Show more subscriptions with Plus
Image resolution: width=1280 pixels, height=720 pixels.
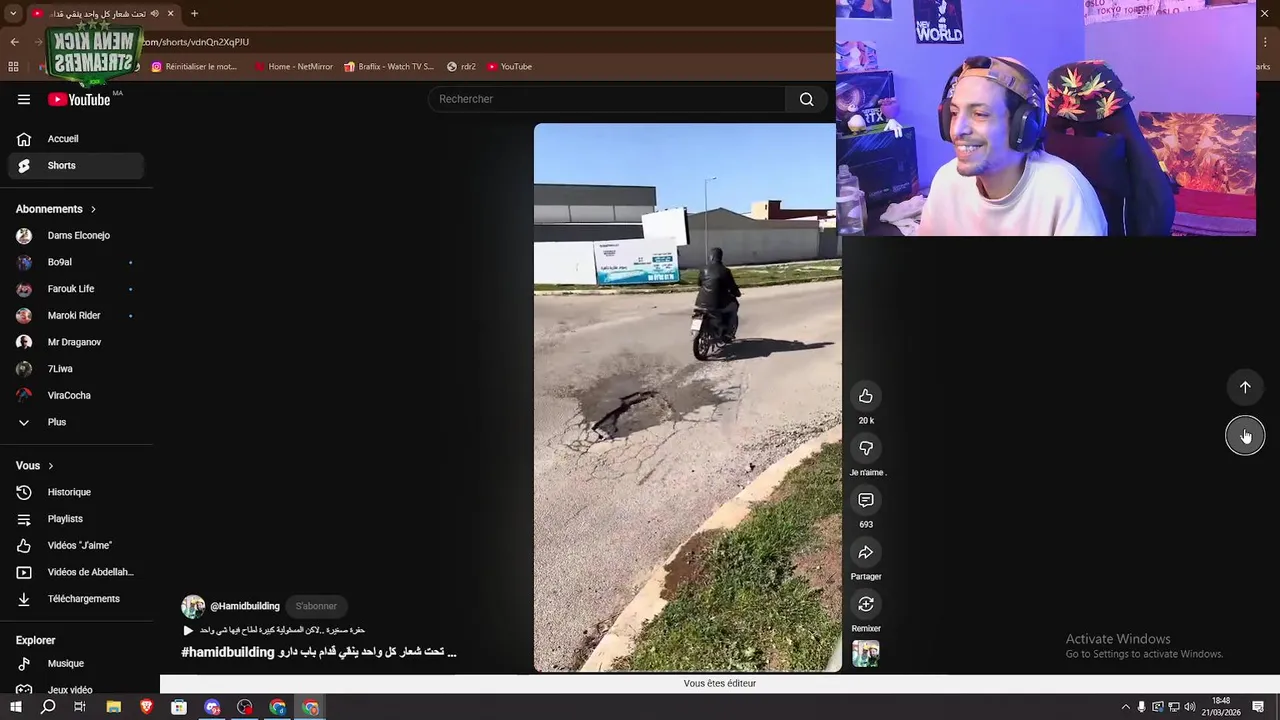76,422
